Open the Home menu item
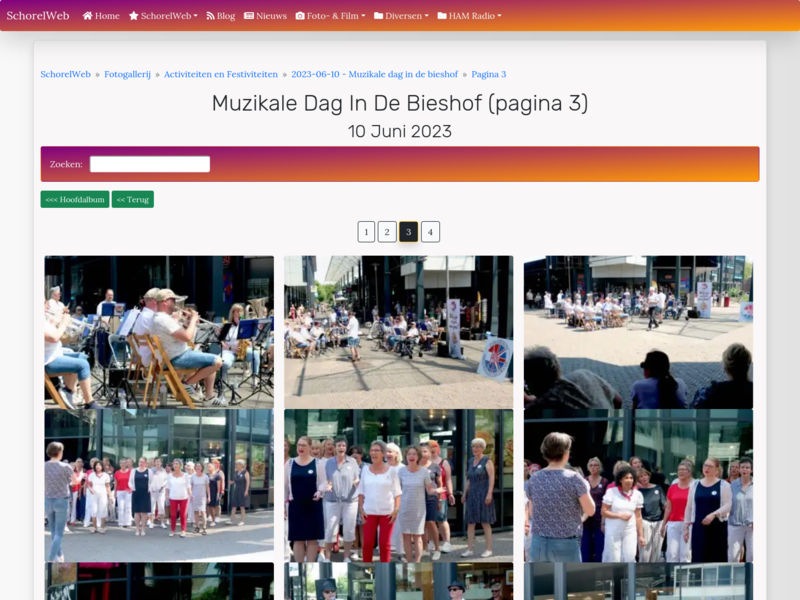The height and width of the screenshot is (600, 800). 101,16
